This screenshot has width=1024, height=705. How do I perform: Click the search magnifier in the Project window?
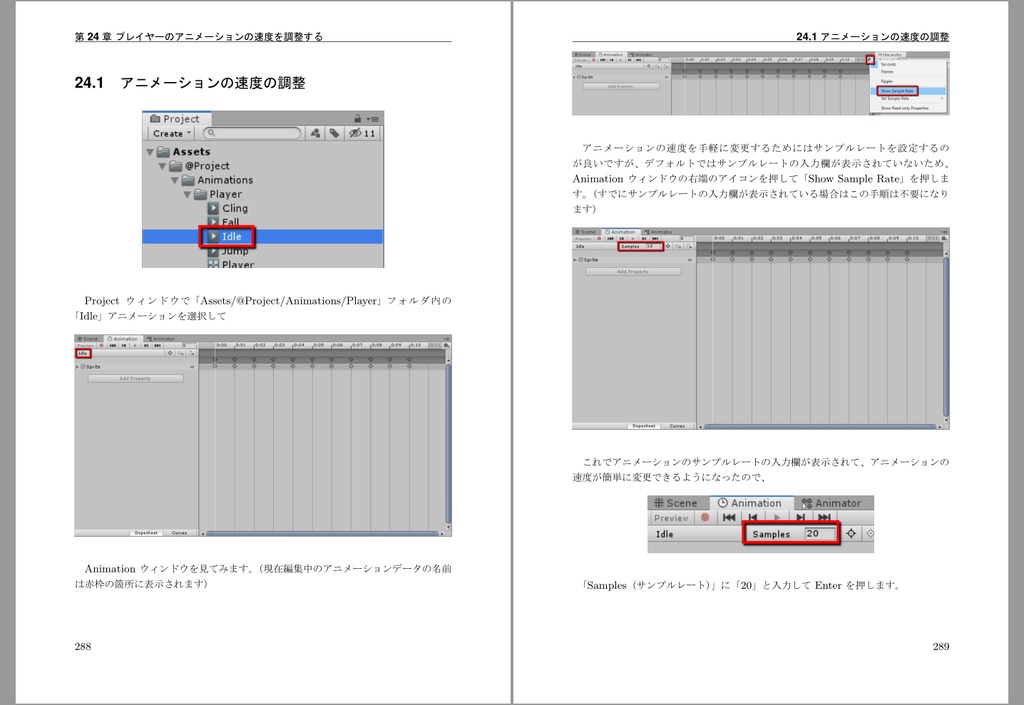211,132
